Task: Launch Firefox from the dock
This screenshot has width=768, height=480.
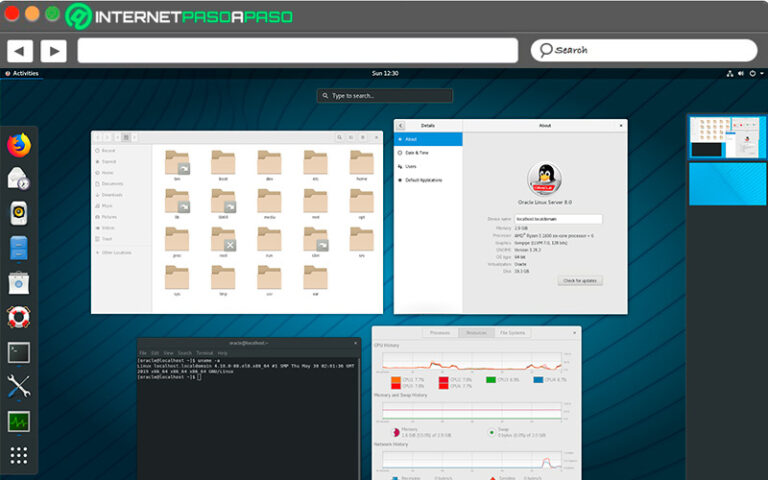Action: click(19, 145)
